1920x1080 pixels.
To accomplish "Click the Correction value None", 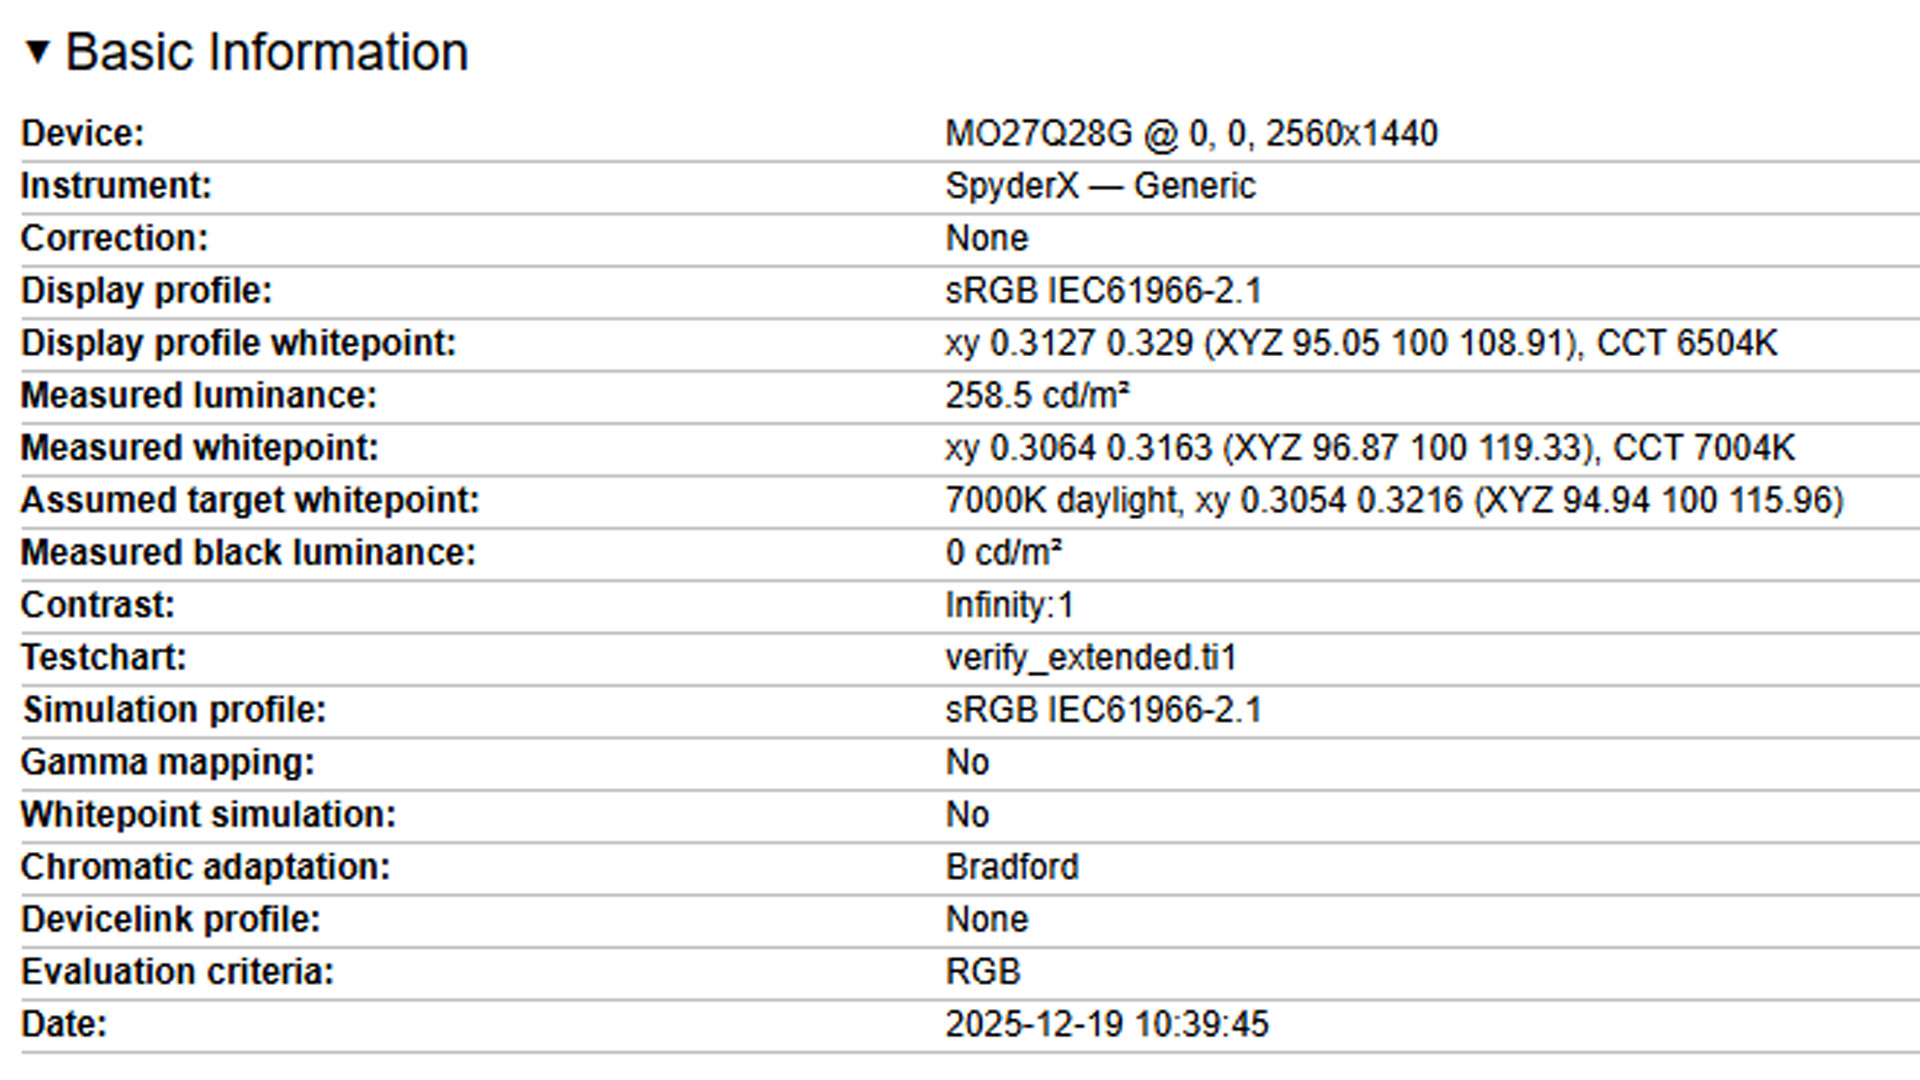I will 986,238.
